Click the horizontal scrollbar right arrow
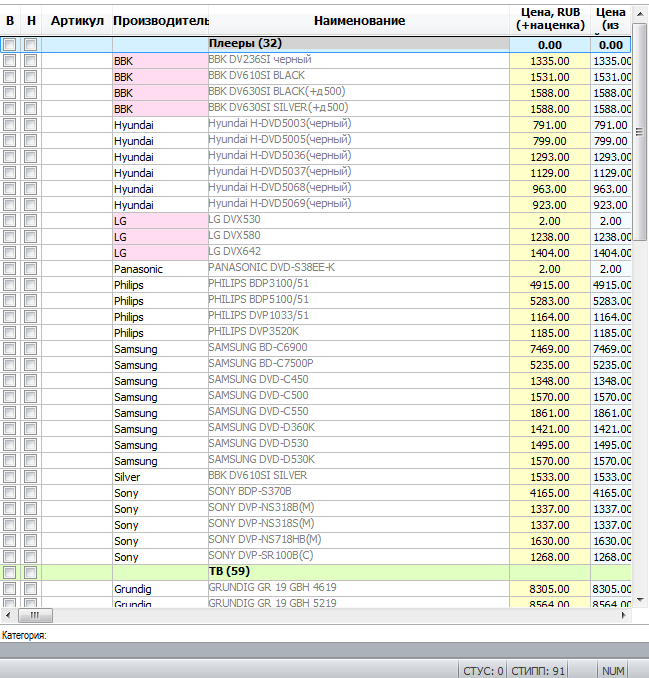 [623, 615]
